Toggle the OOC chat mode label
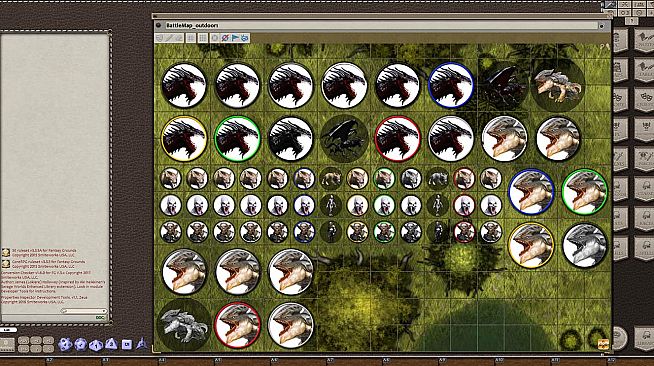 click(x=100, y=318)
